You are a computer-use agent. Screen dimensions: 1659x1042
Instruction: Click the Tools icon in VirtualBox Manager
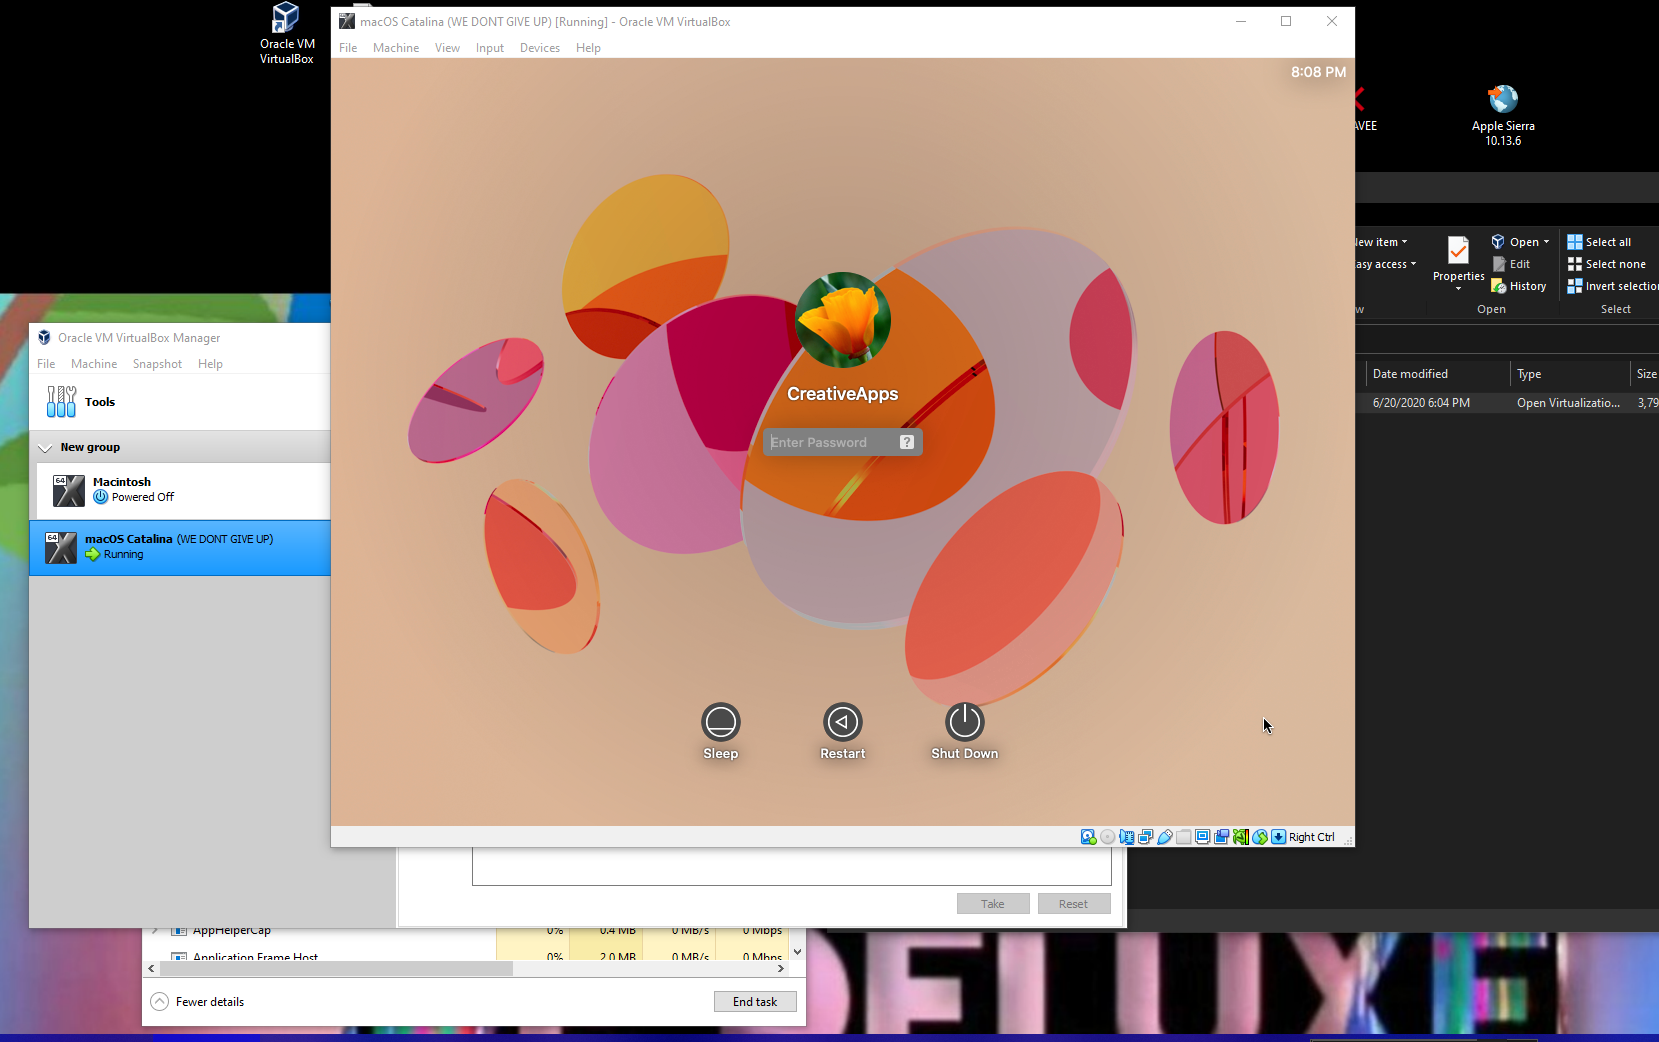pos(61,402)
